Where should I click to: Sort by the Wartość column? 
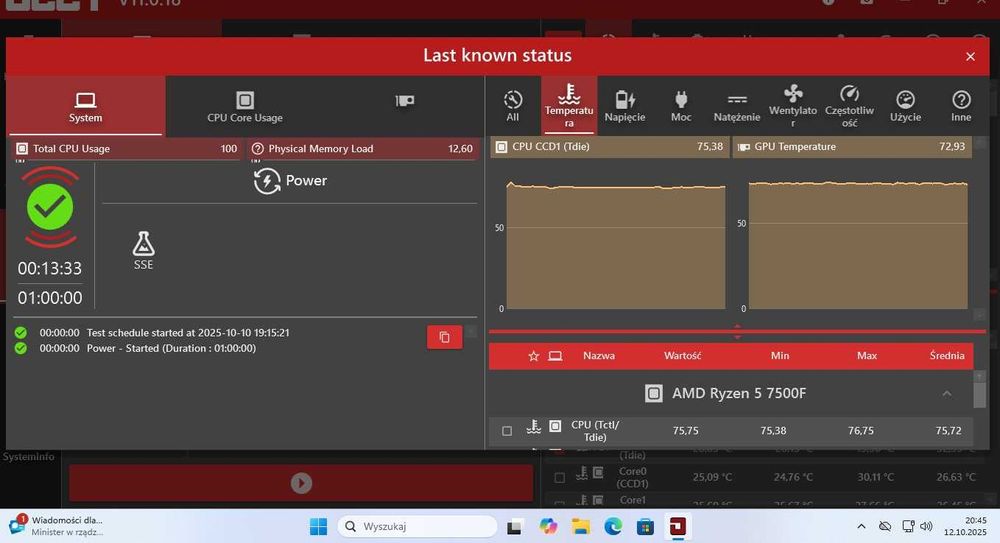pos(682,356)
